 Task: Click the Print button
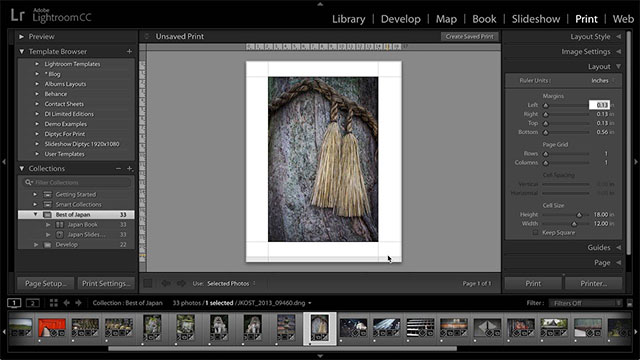click(533, 283)
